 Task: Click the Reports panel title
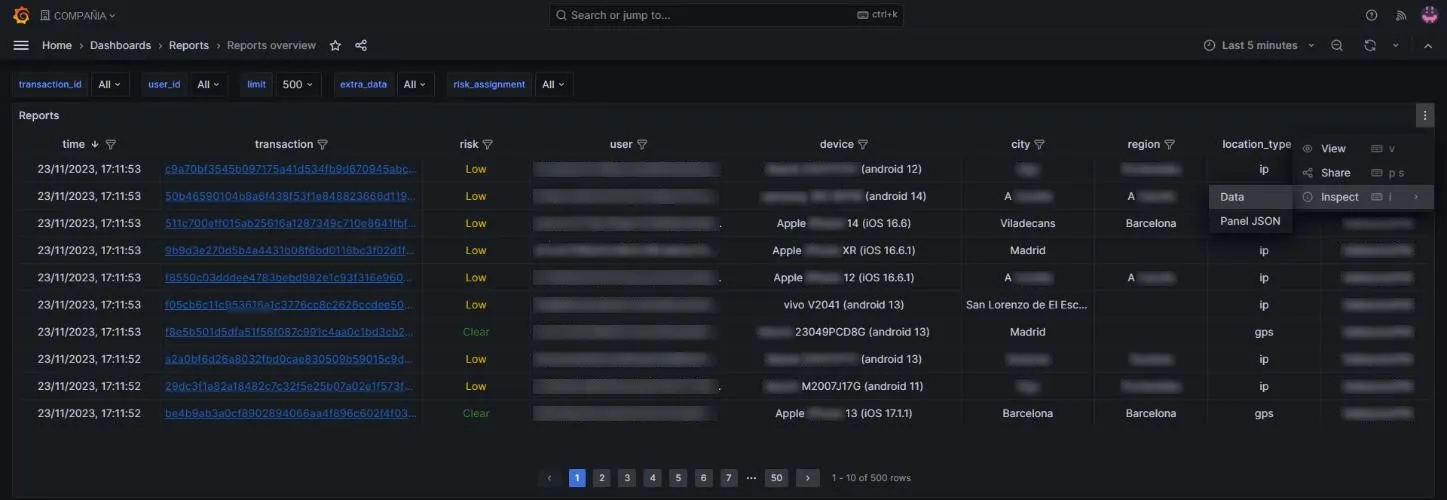click(39, 115)
